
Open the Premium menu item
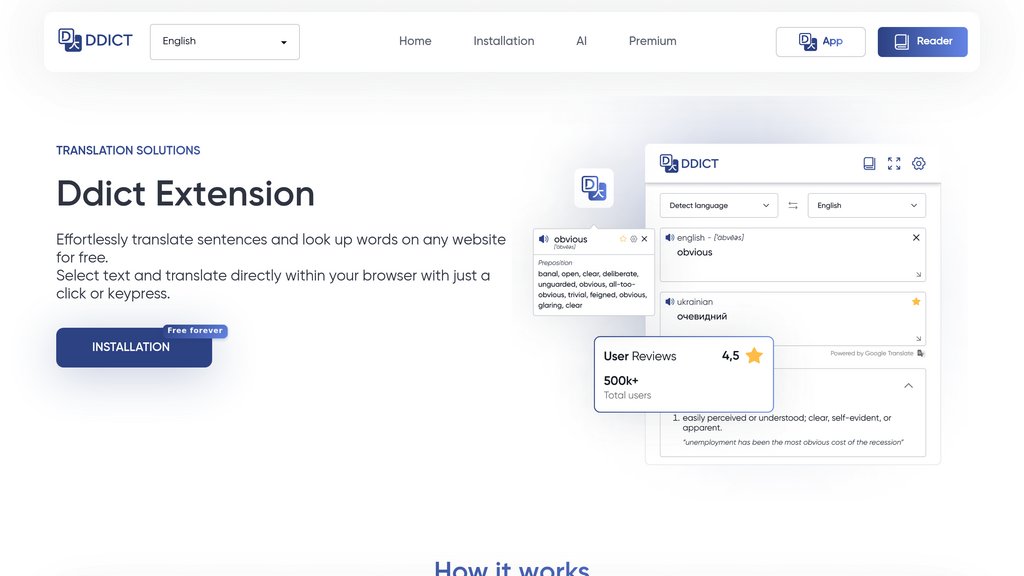click(652, 41)
